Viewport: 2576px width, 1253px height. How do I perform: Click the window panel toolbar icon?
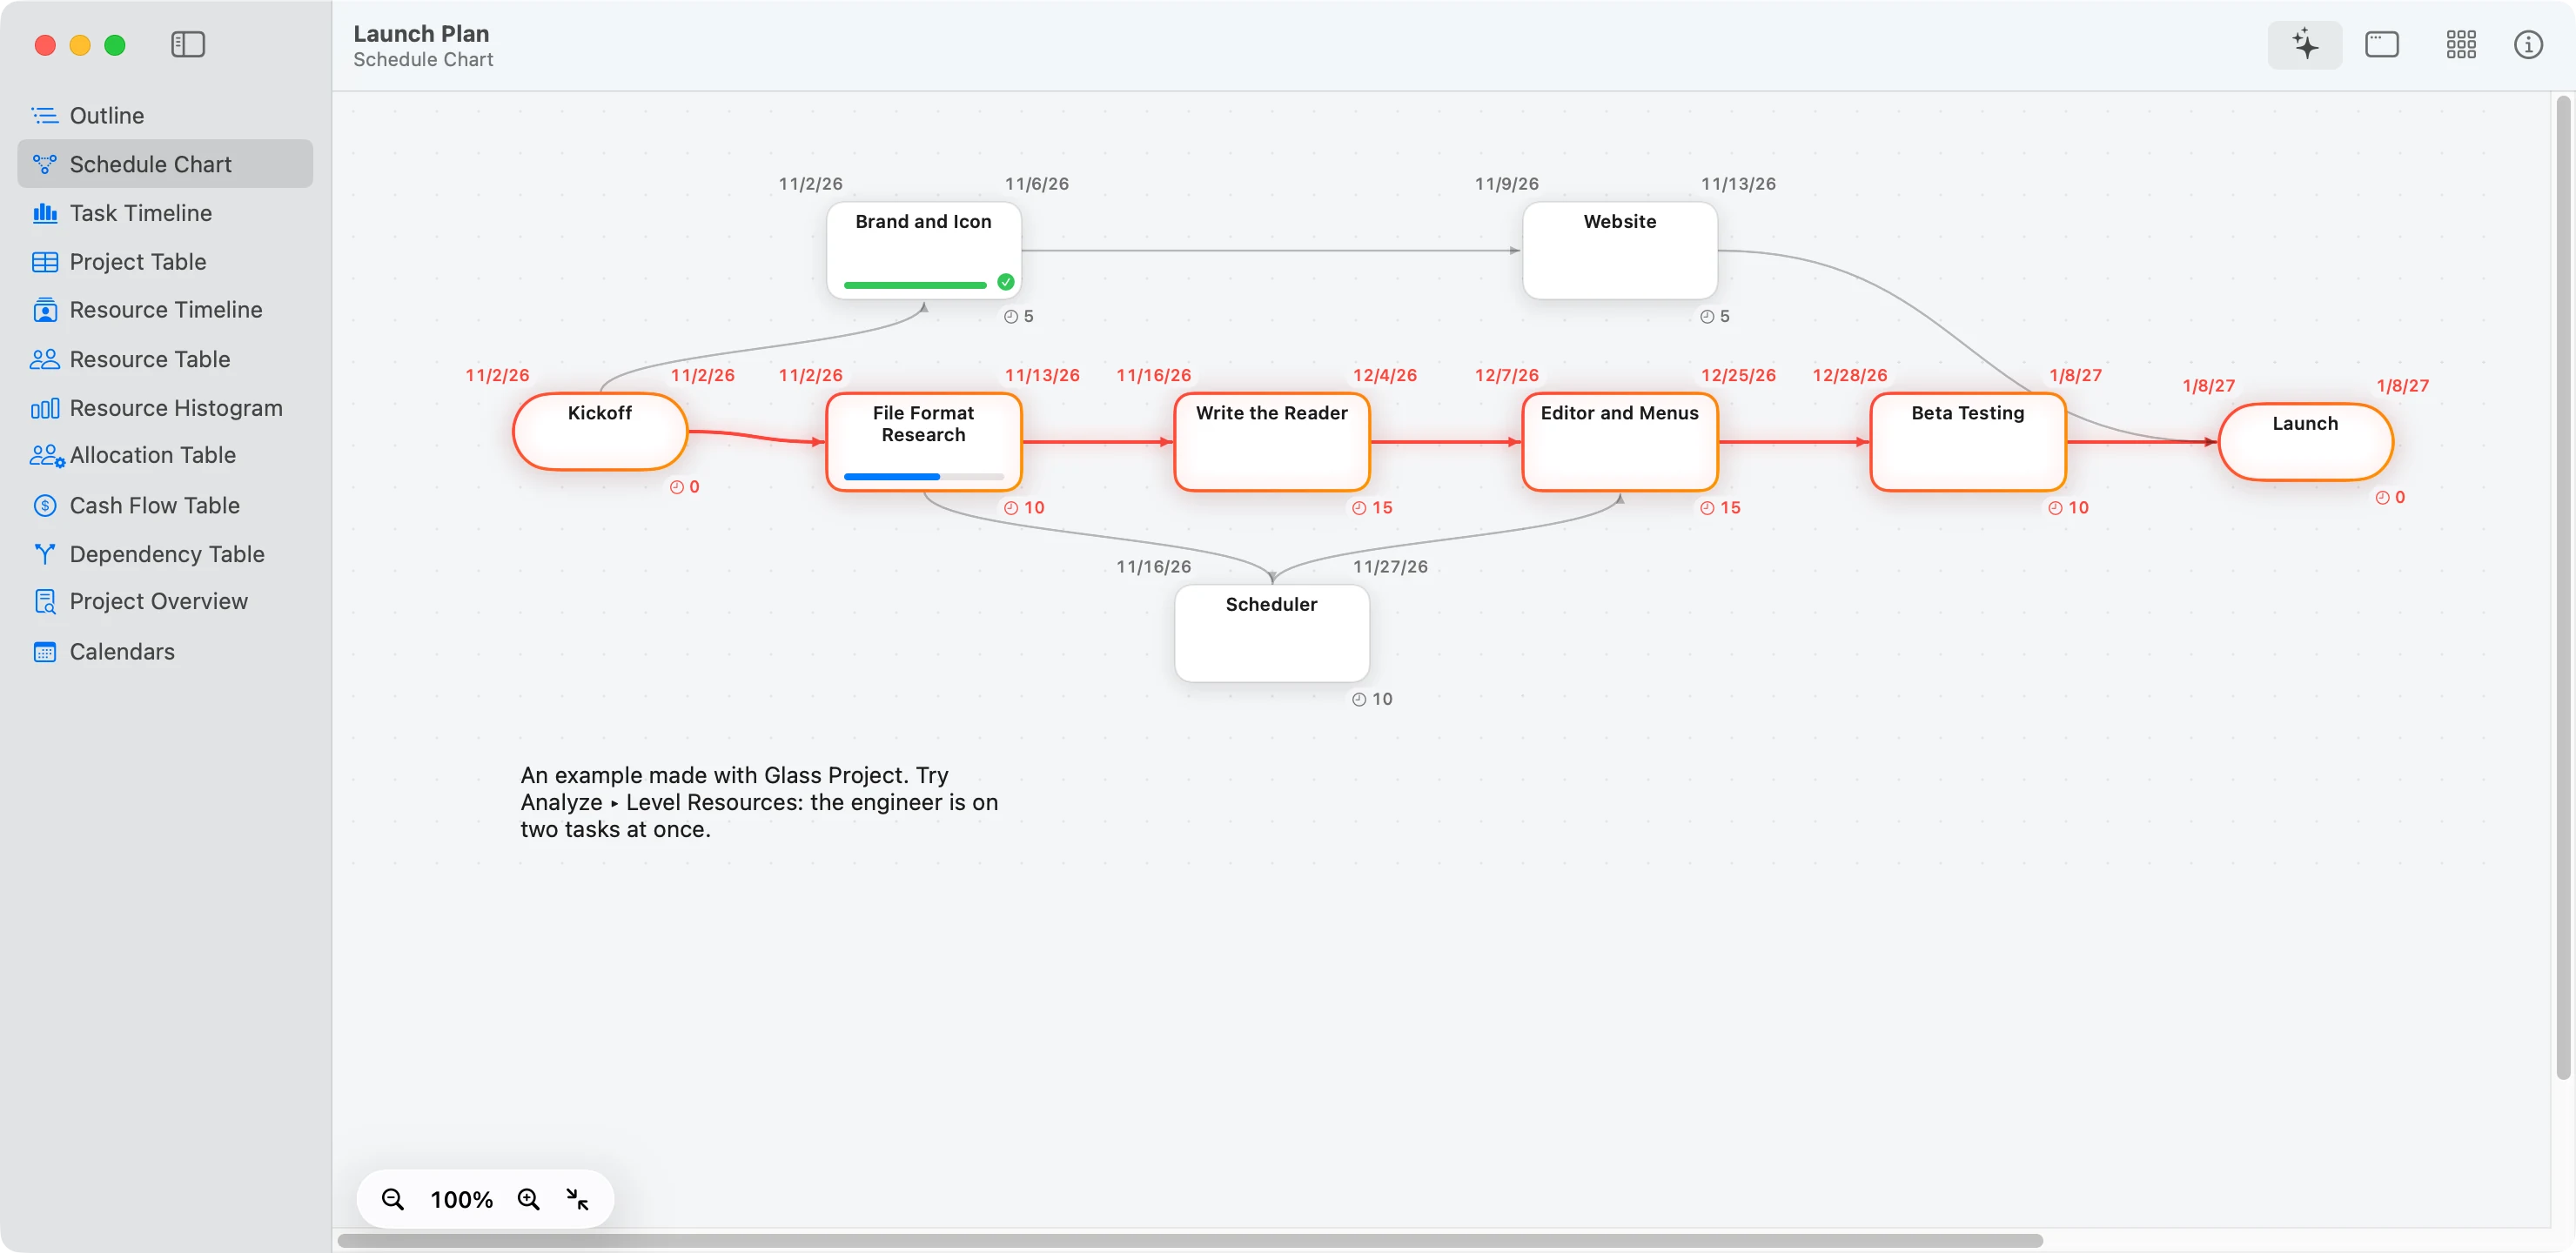[x=2381, y=45]
